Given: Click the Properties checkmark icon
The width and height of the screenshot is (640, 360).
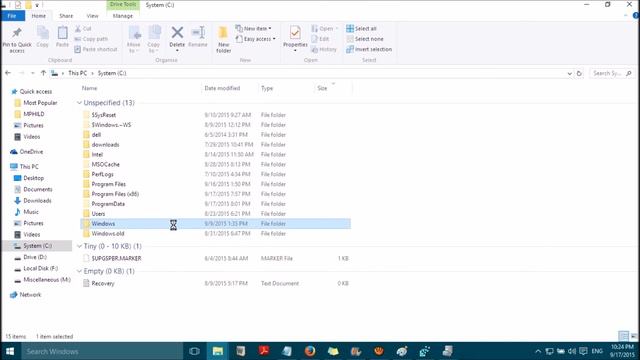Looking at the screenshot, I should [295, 32].
